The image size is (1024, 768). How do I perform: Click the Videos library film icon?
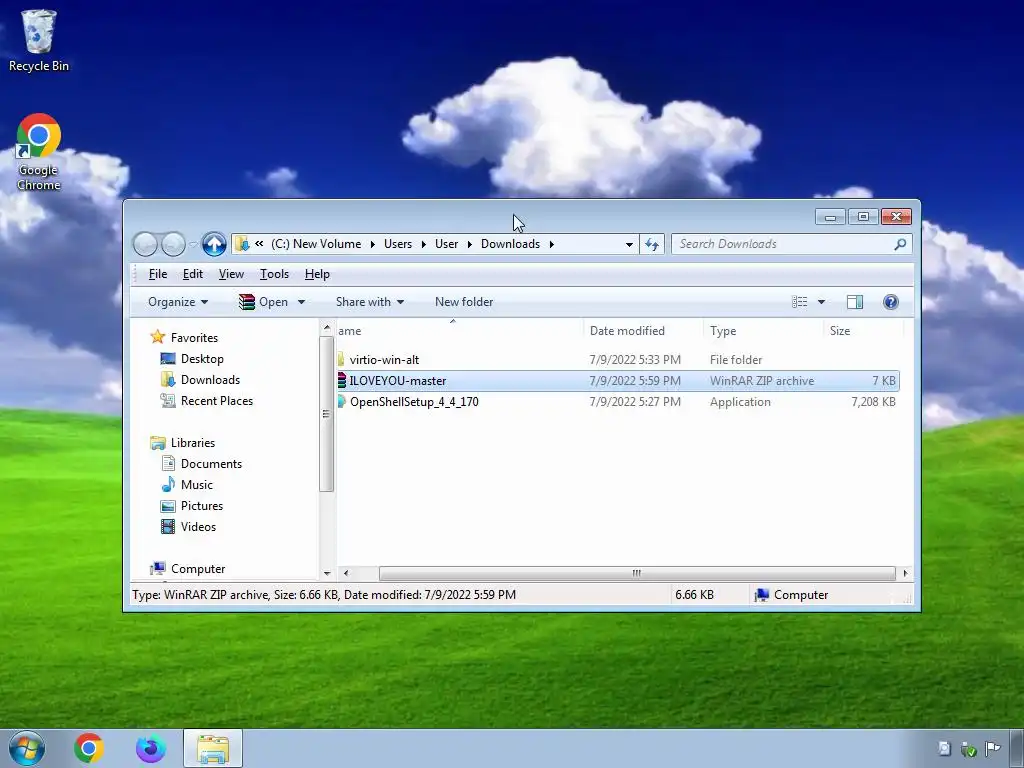[168, 526]
